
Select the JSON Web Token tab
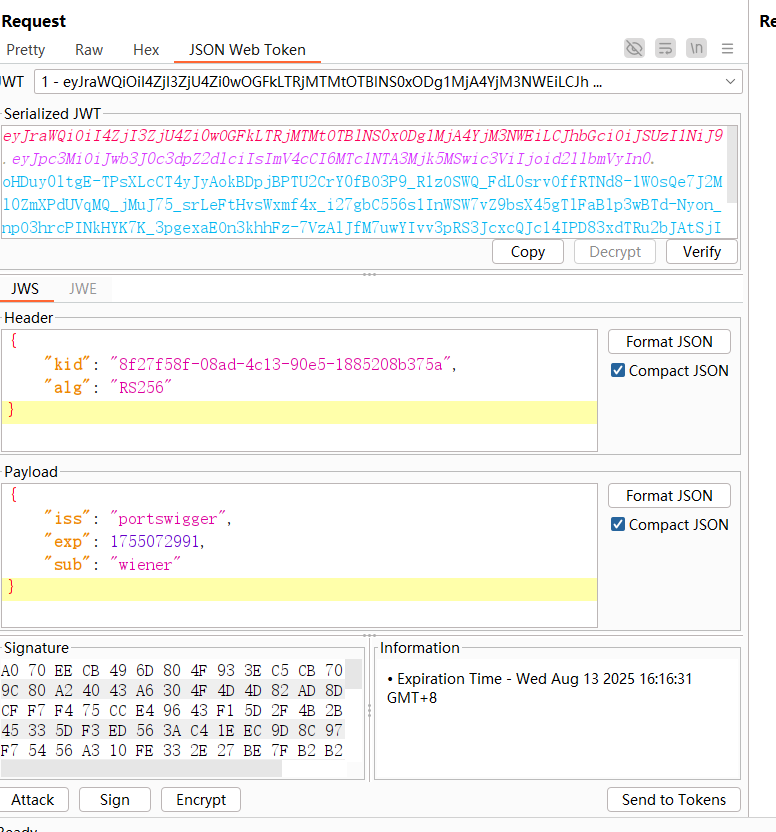pos(247,50)
